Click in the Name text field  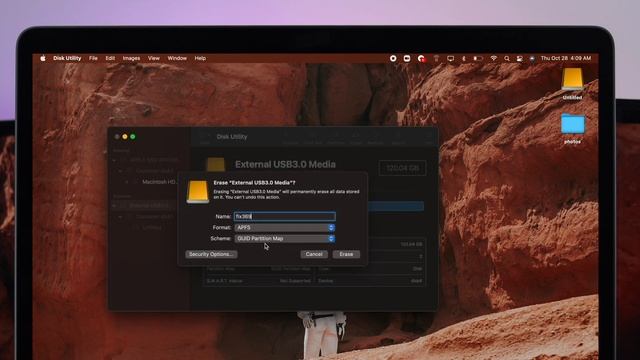coord(284,216)
